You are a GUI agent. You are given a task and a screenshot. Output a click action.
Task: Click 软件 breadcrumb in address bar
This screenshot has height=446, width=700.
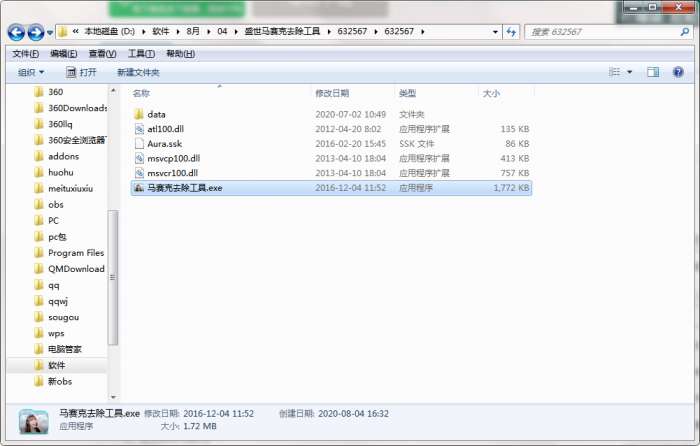pos(161,31)
